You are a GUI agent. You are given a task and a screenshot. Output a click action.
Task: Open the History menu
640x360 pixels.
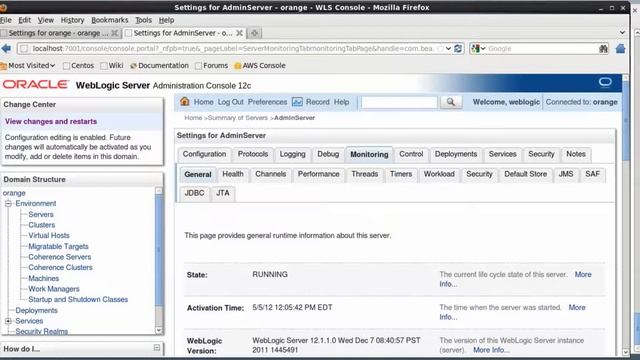point(72,20)
